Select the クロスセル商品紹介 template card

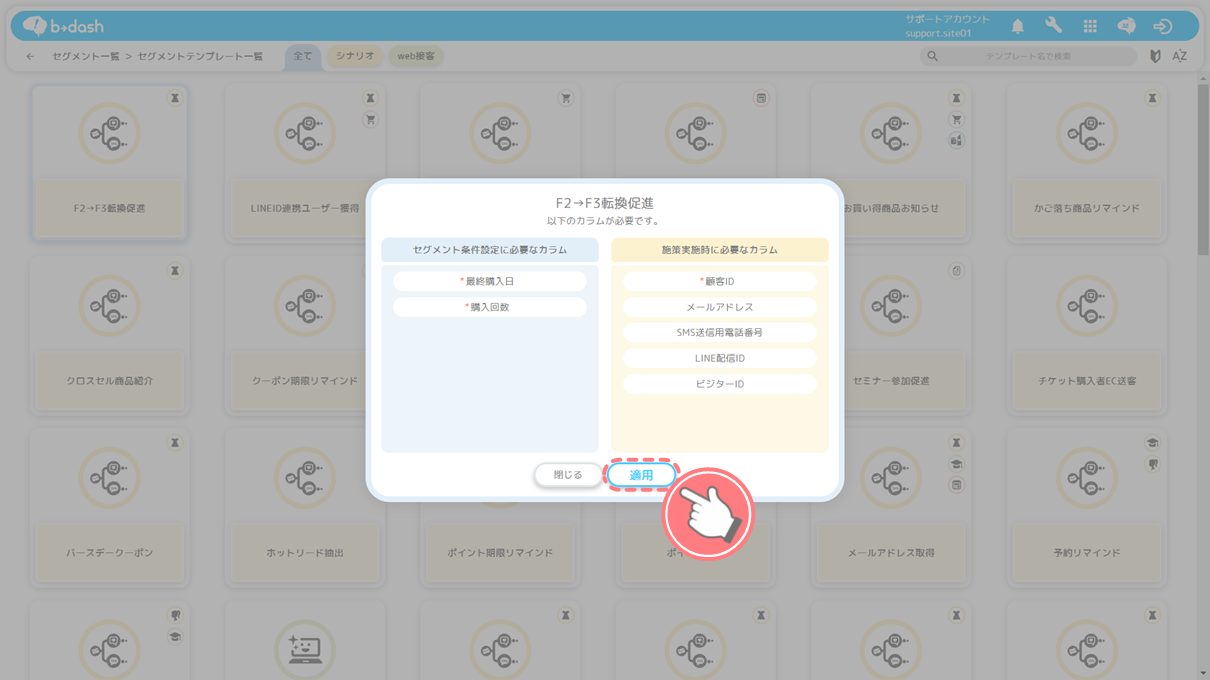pyautogui.click(x=110, y=335)
